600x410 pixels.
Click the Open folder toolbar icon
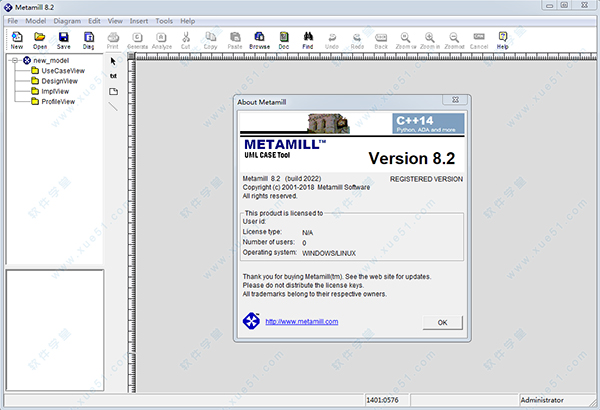40,40
